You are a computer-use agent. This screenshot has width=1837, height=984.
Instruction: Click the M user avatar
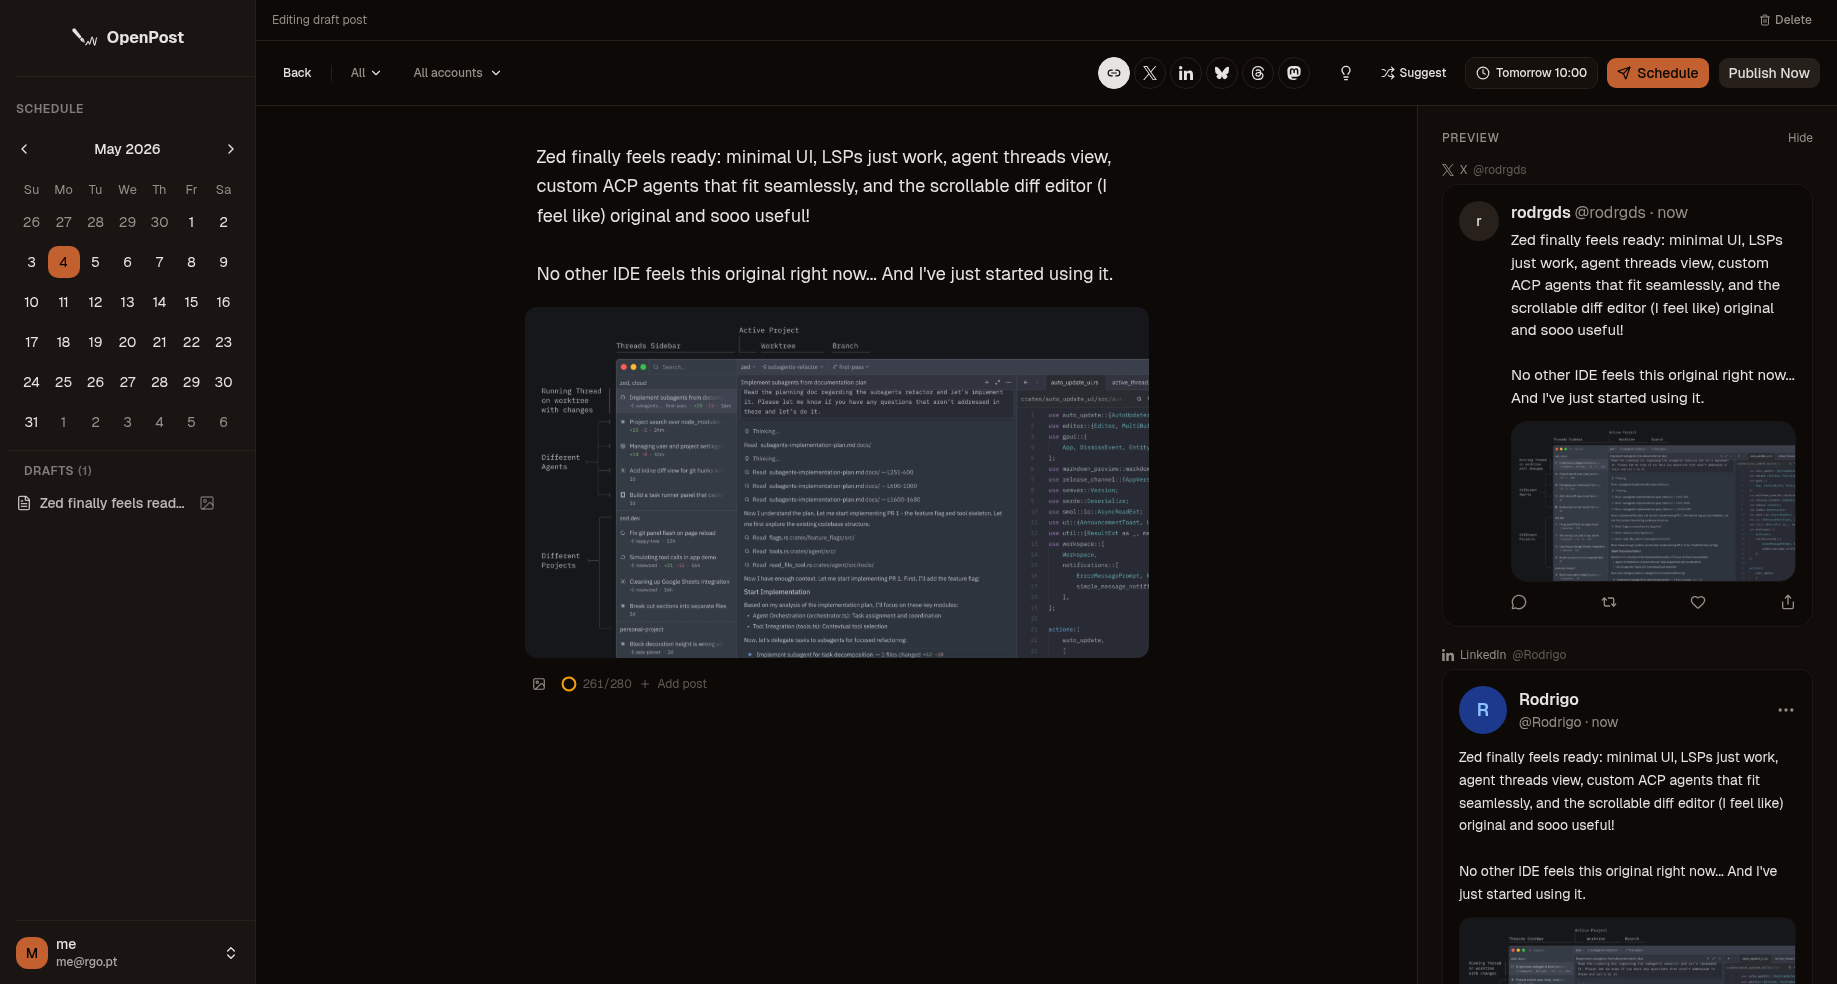[32, 953]
